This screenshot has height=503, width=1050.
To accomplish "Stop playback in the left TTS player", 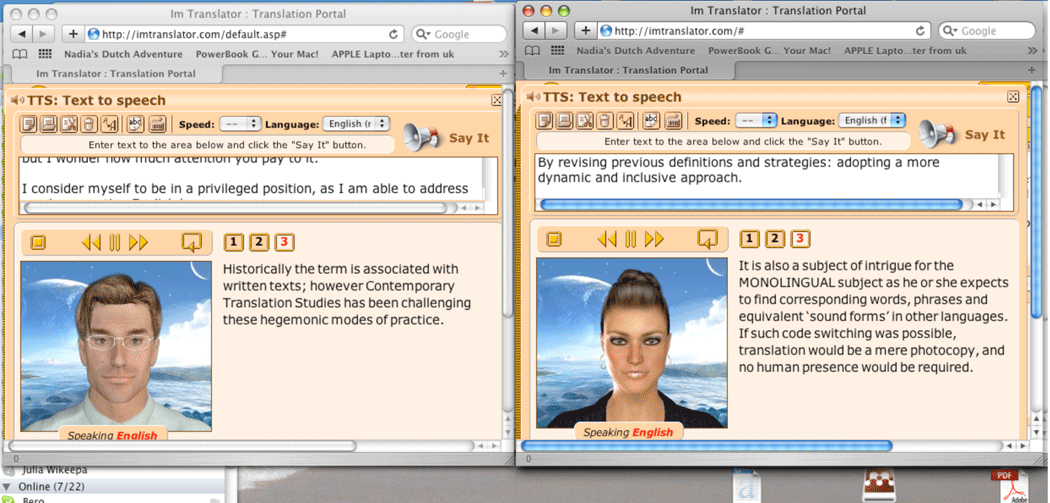I will coord(38,242).
